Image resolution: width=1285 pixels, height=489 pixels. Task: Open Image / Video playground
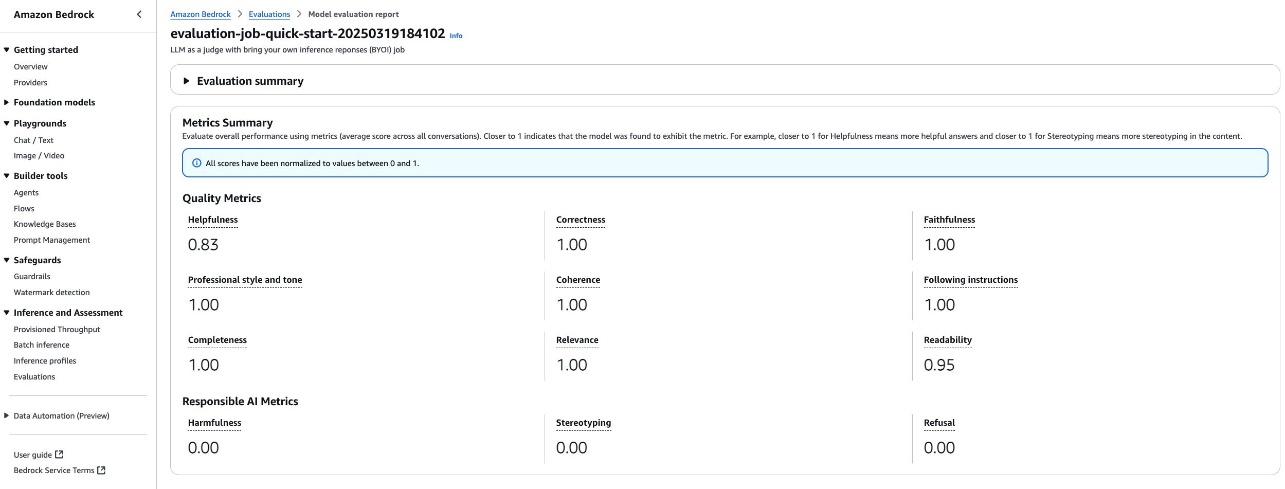coord(38,155)
